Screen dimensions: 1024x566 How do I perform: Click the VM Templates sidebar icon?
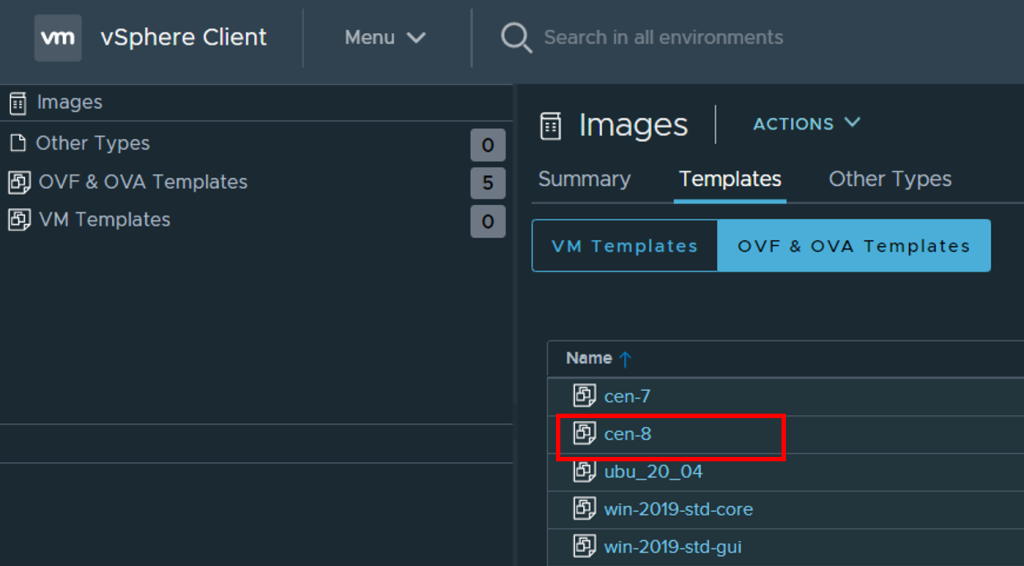click(19, 220)
